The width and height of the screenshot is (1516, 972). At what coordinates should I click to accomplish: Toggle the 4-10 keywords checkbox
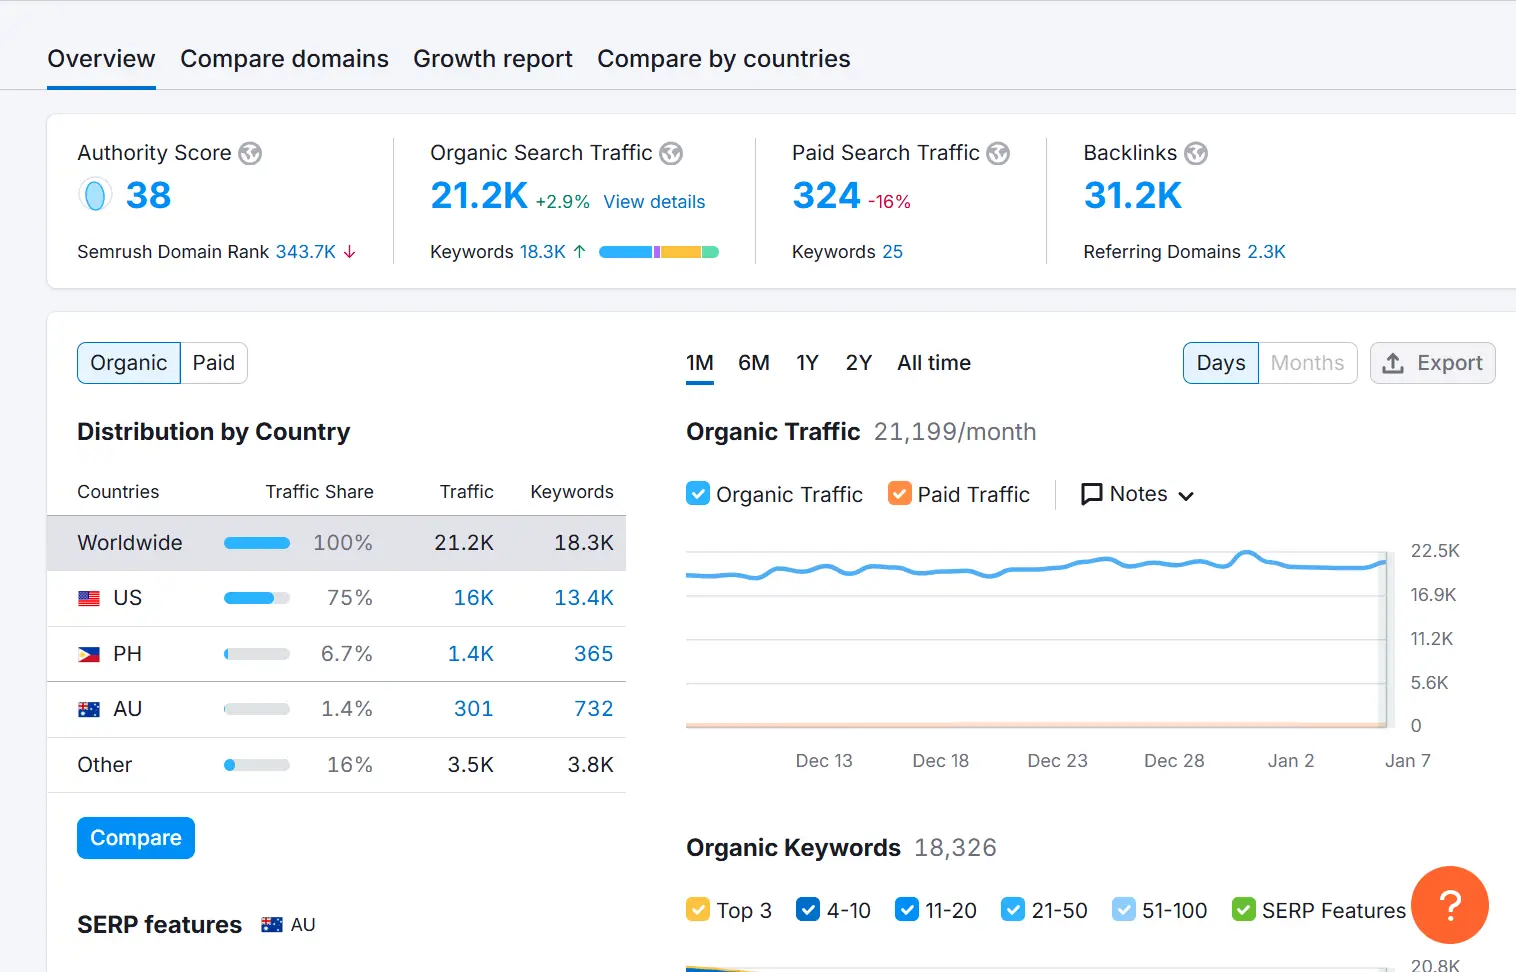808,909
